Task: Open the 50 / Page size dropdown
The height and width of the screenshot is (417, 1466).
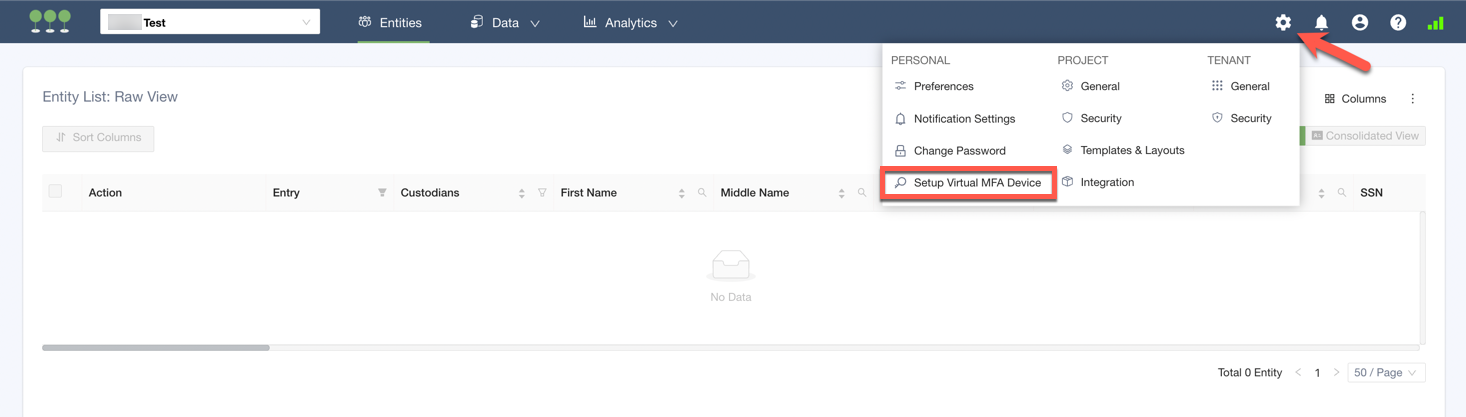Action: pyautogui.click(x=1385, y=373)
